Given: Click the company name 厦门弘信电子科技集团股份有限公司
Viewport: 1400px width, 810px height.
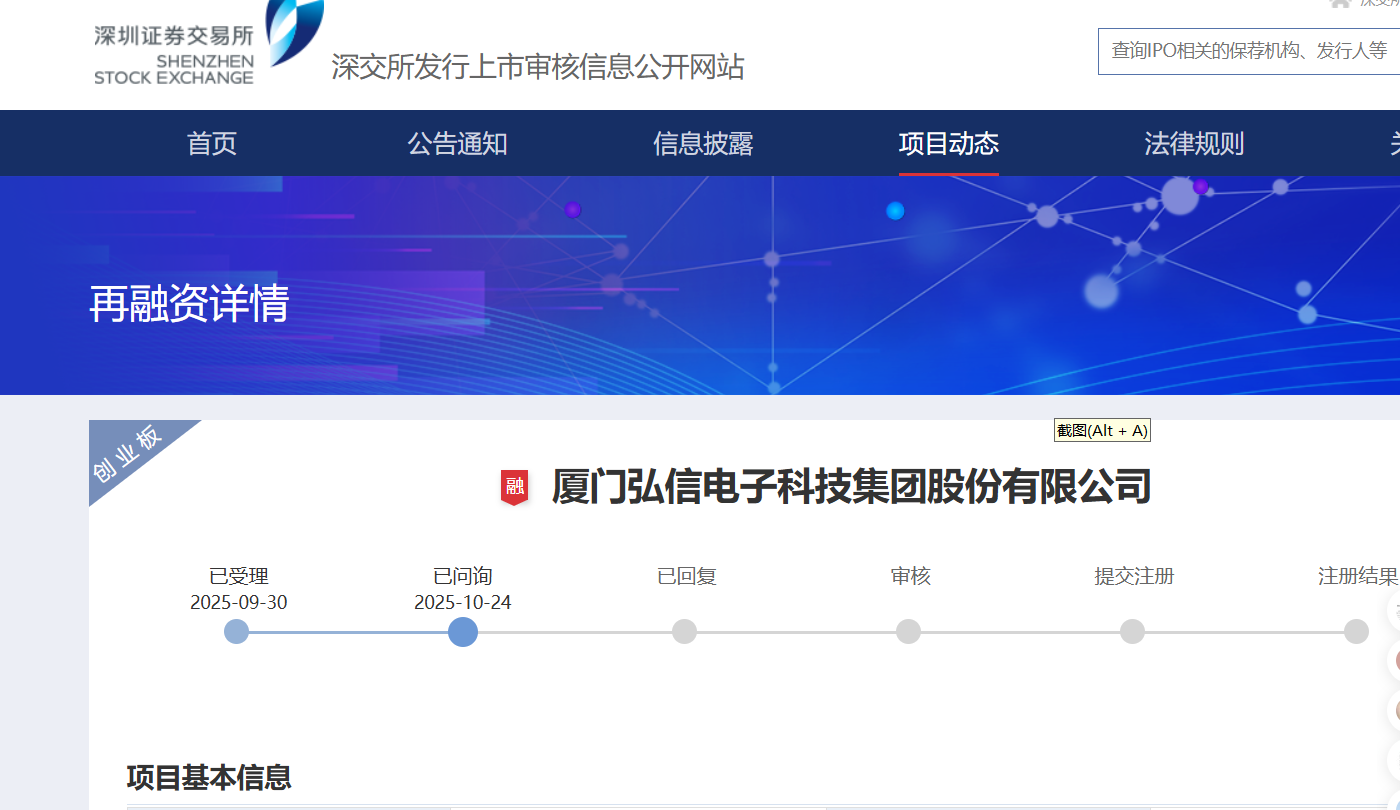Looking at the screenshot, I should pos(852,487).
